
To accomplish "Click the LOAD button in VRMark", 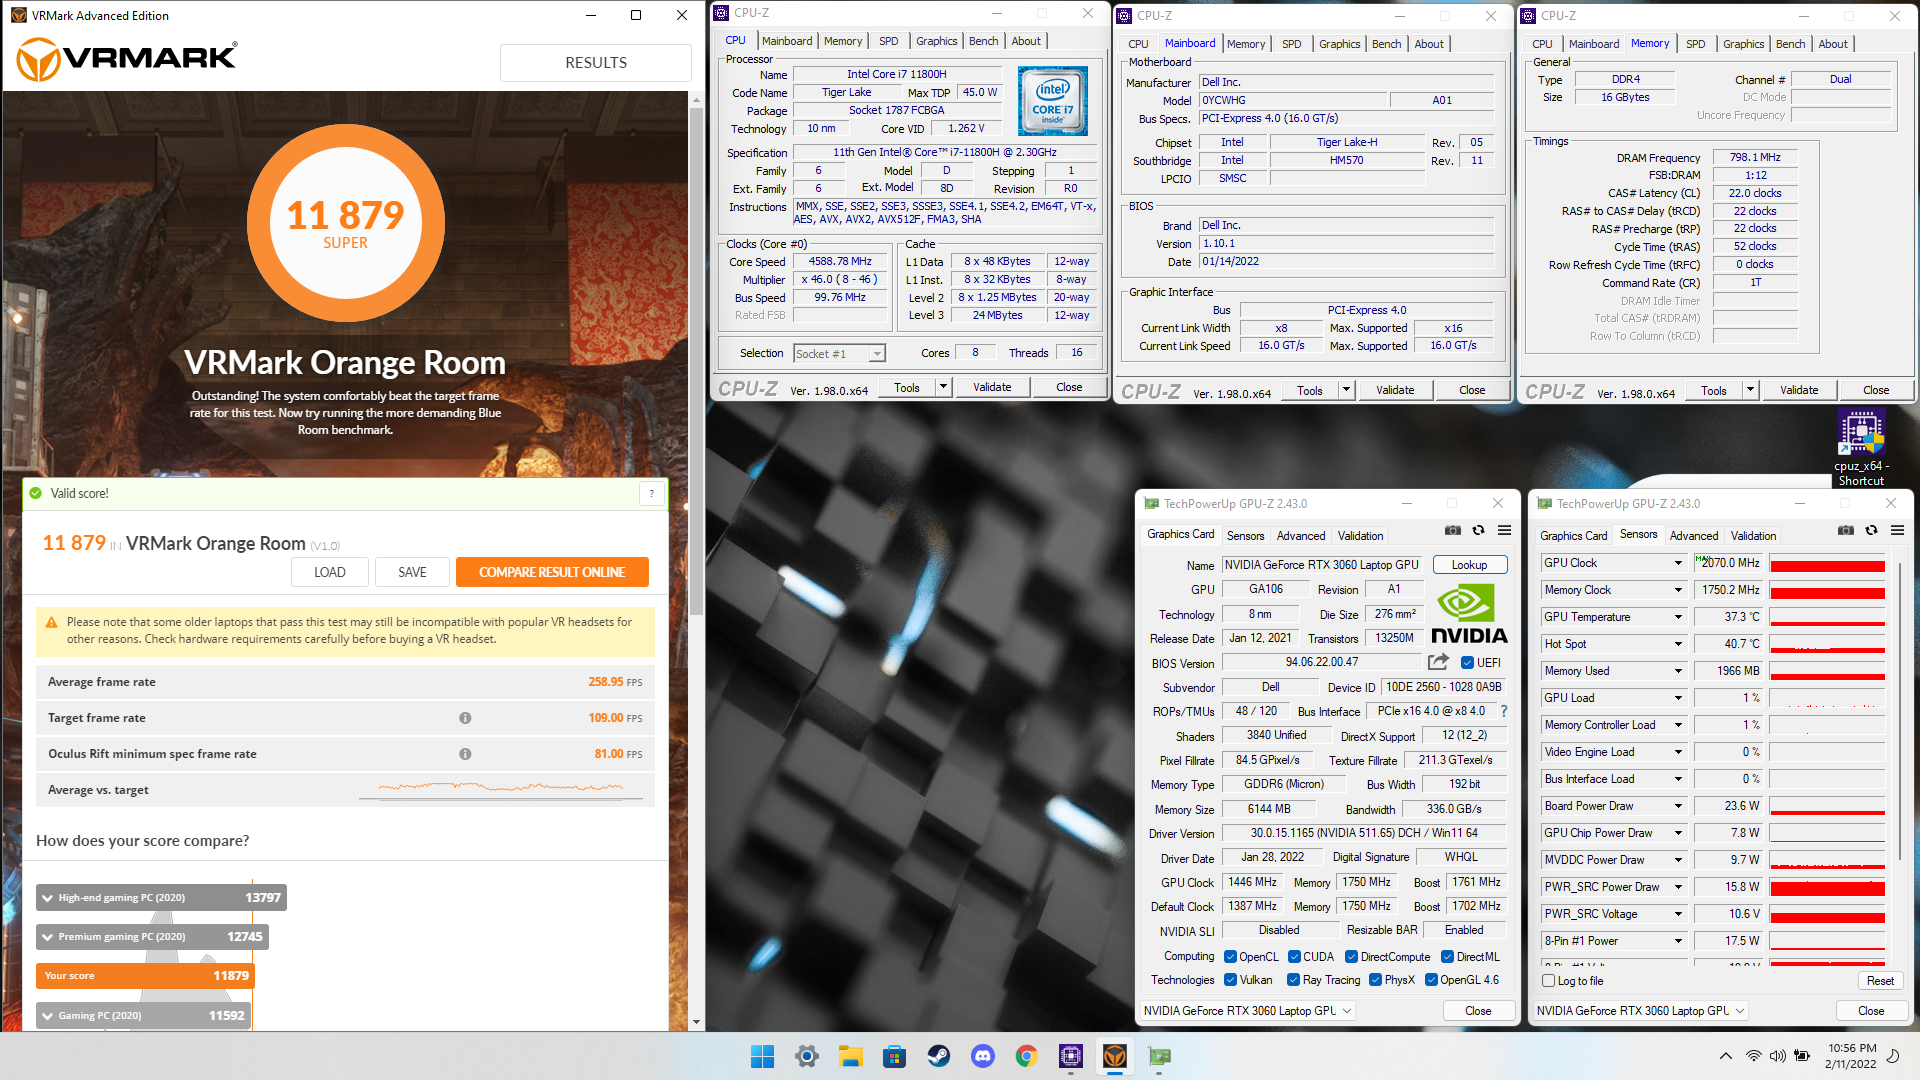I will 329,572.
